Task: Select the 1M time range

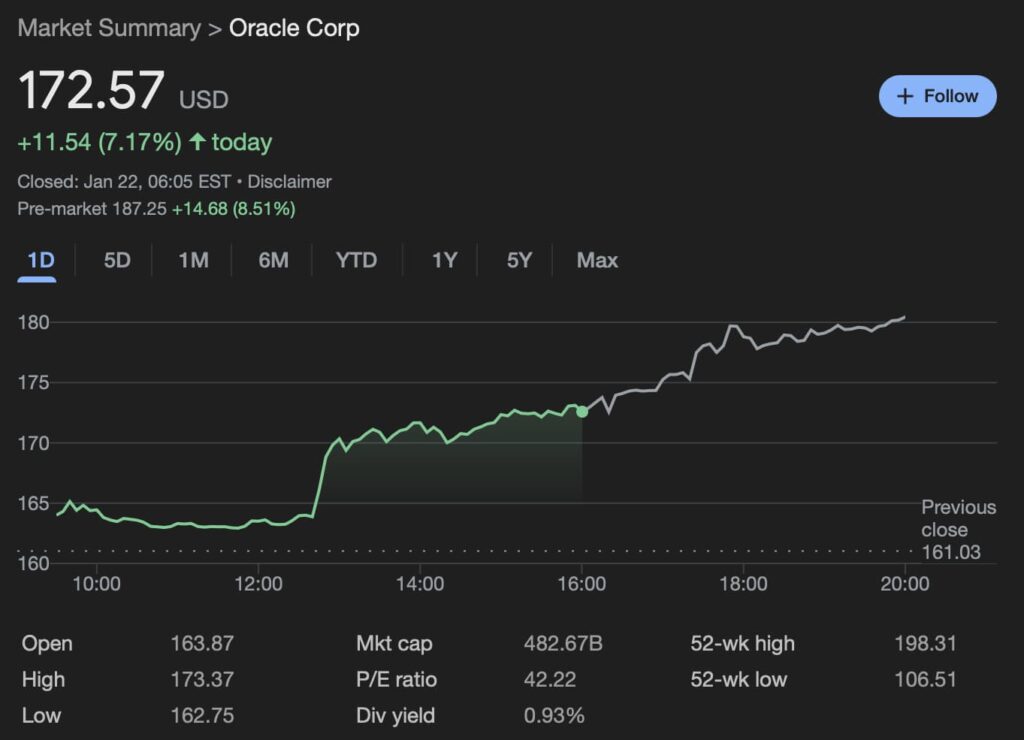Action: [x=192, y=260]
